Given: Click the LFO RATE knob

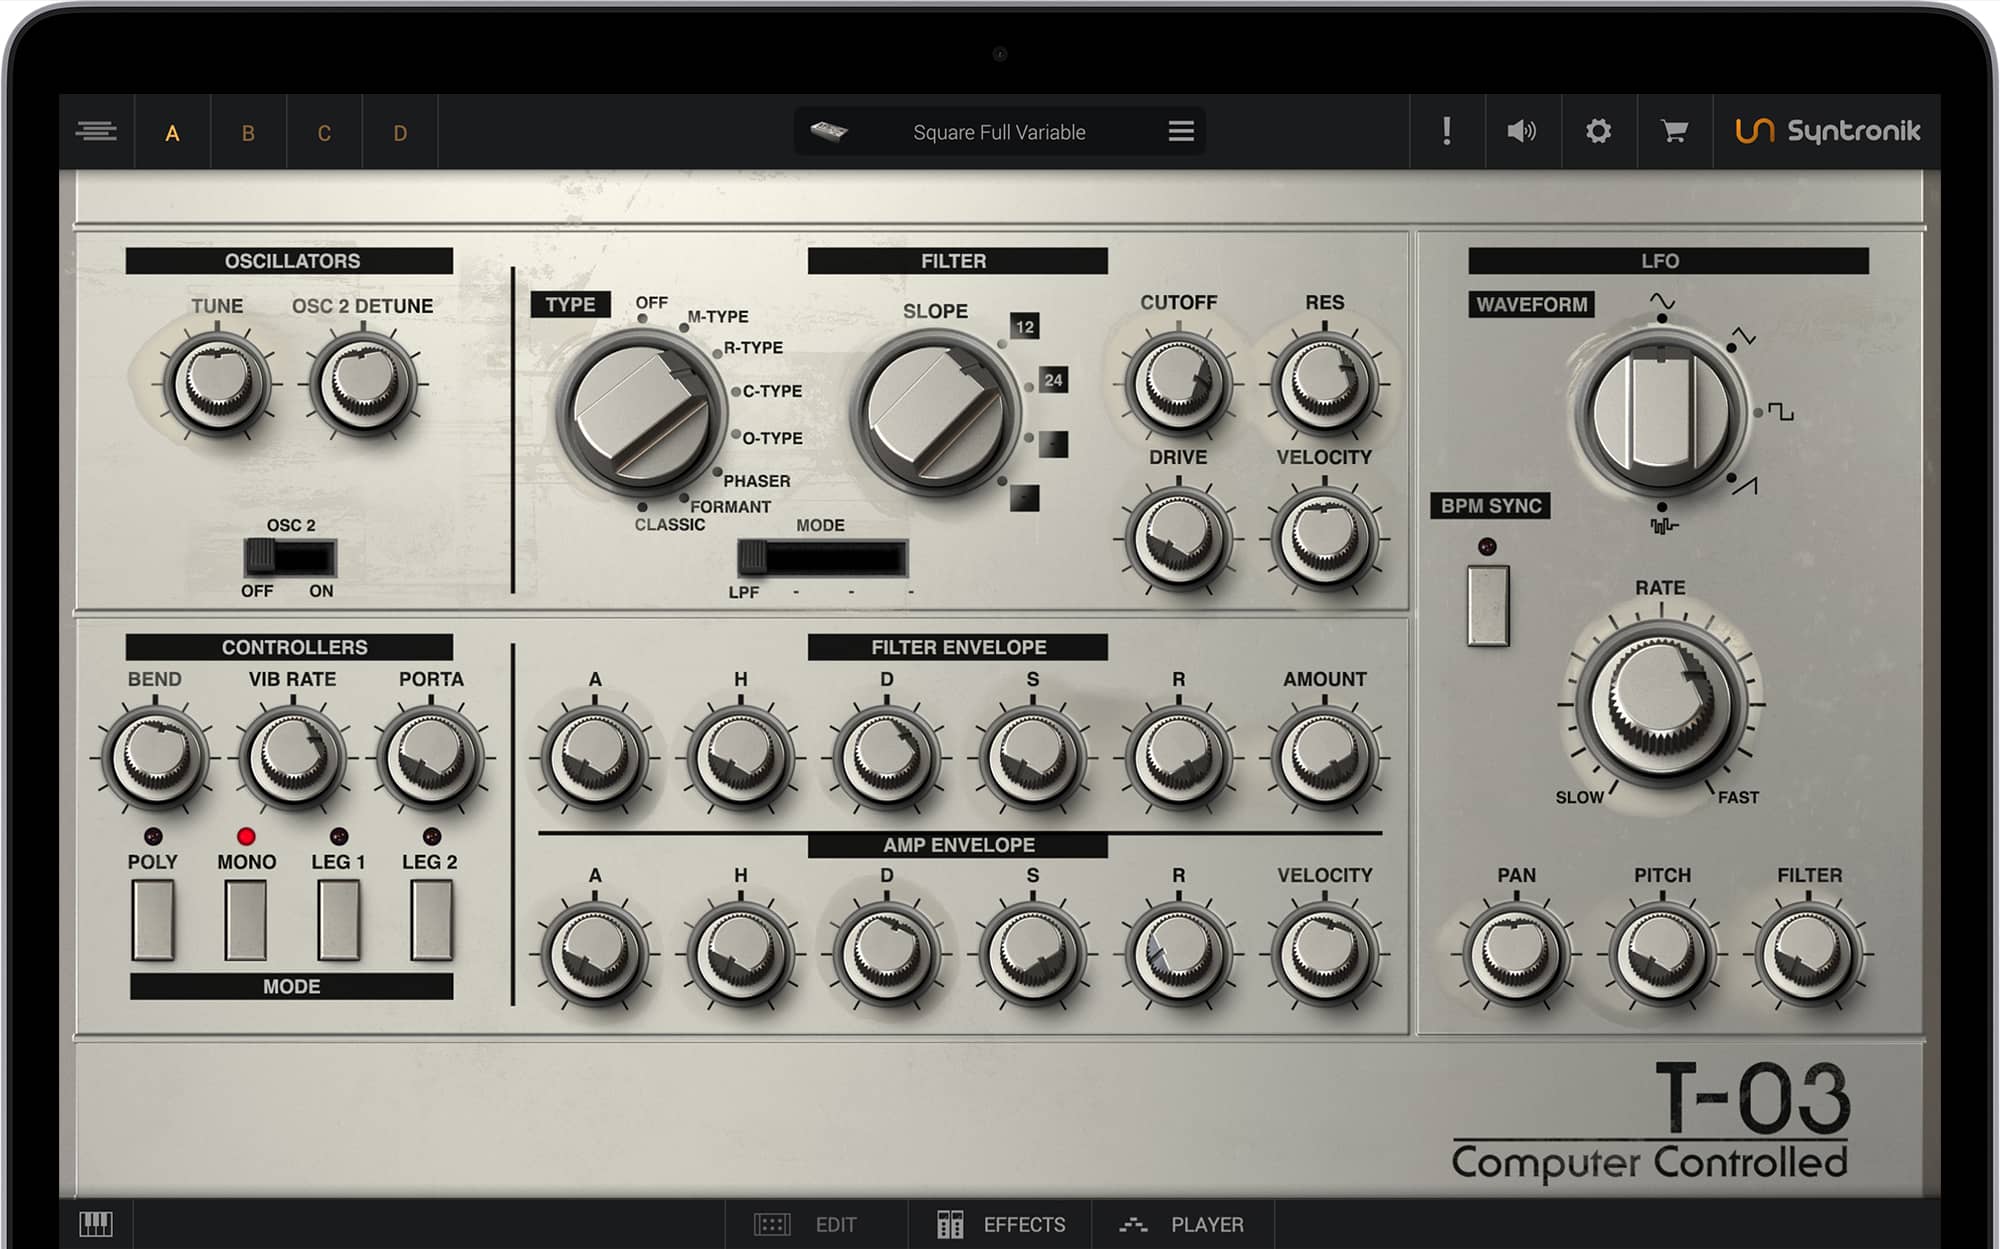Looking at the screenshot, I should (1661, 703).
